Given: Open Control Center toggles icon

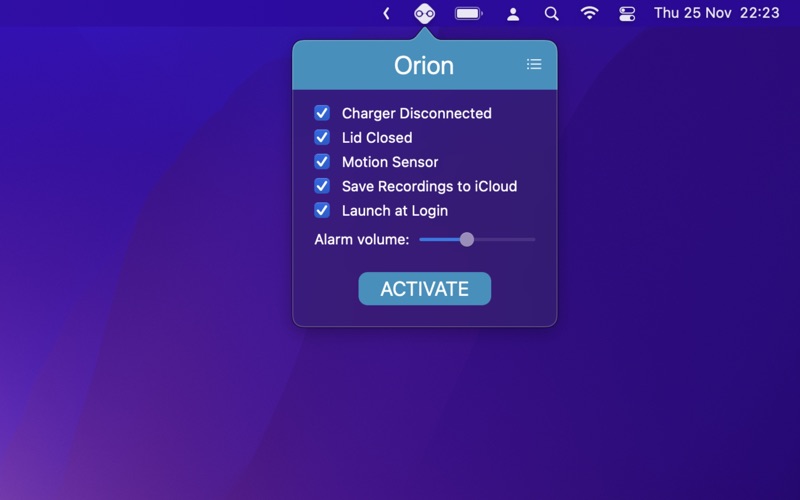Looking at the screenshot, I should tap(627, 14).
